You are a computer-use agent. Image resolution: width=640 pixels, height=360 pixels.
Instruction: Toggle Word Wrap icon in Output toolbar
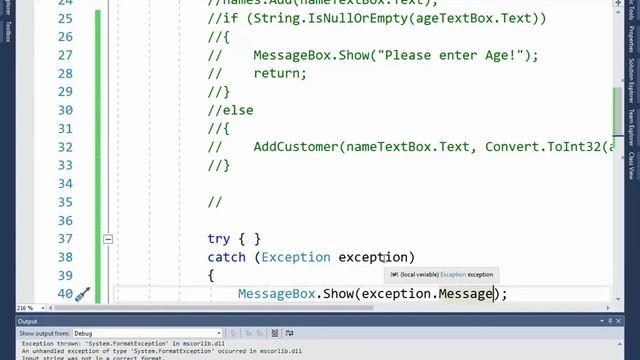289,333
